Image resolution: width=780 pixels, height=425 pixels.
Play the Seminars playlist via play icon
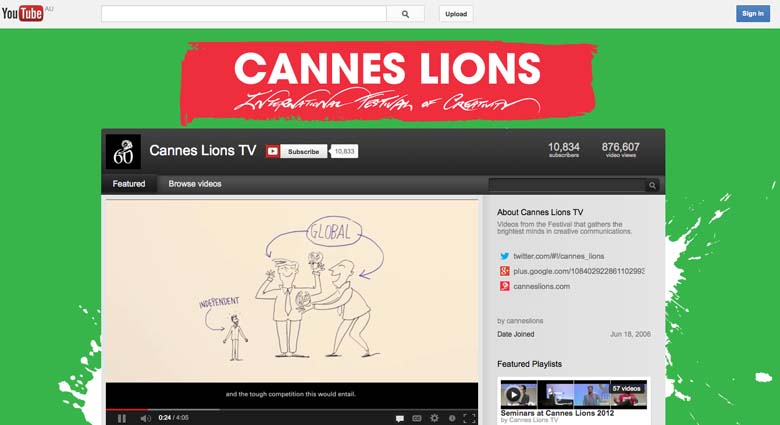[x=513, y=395]
